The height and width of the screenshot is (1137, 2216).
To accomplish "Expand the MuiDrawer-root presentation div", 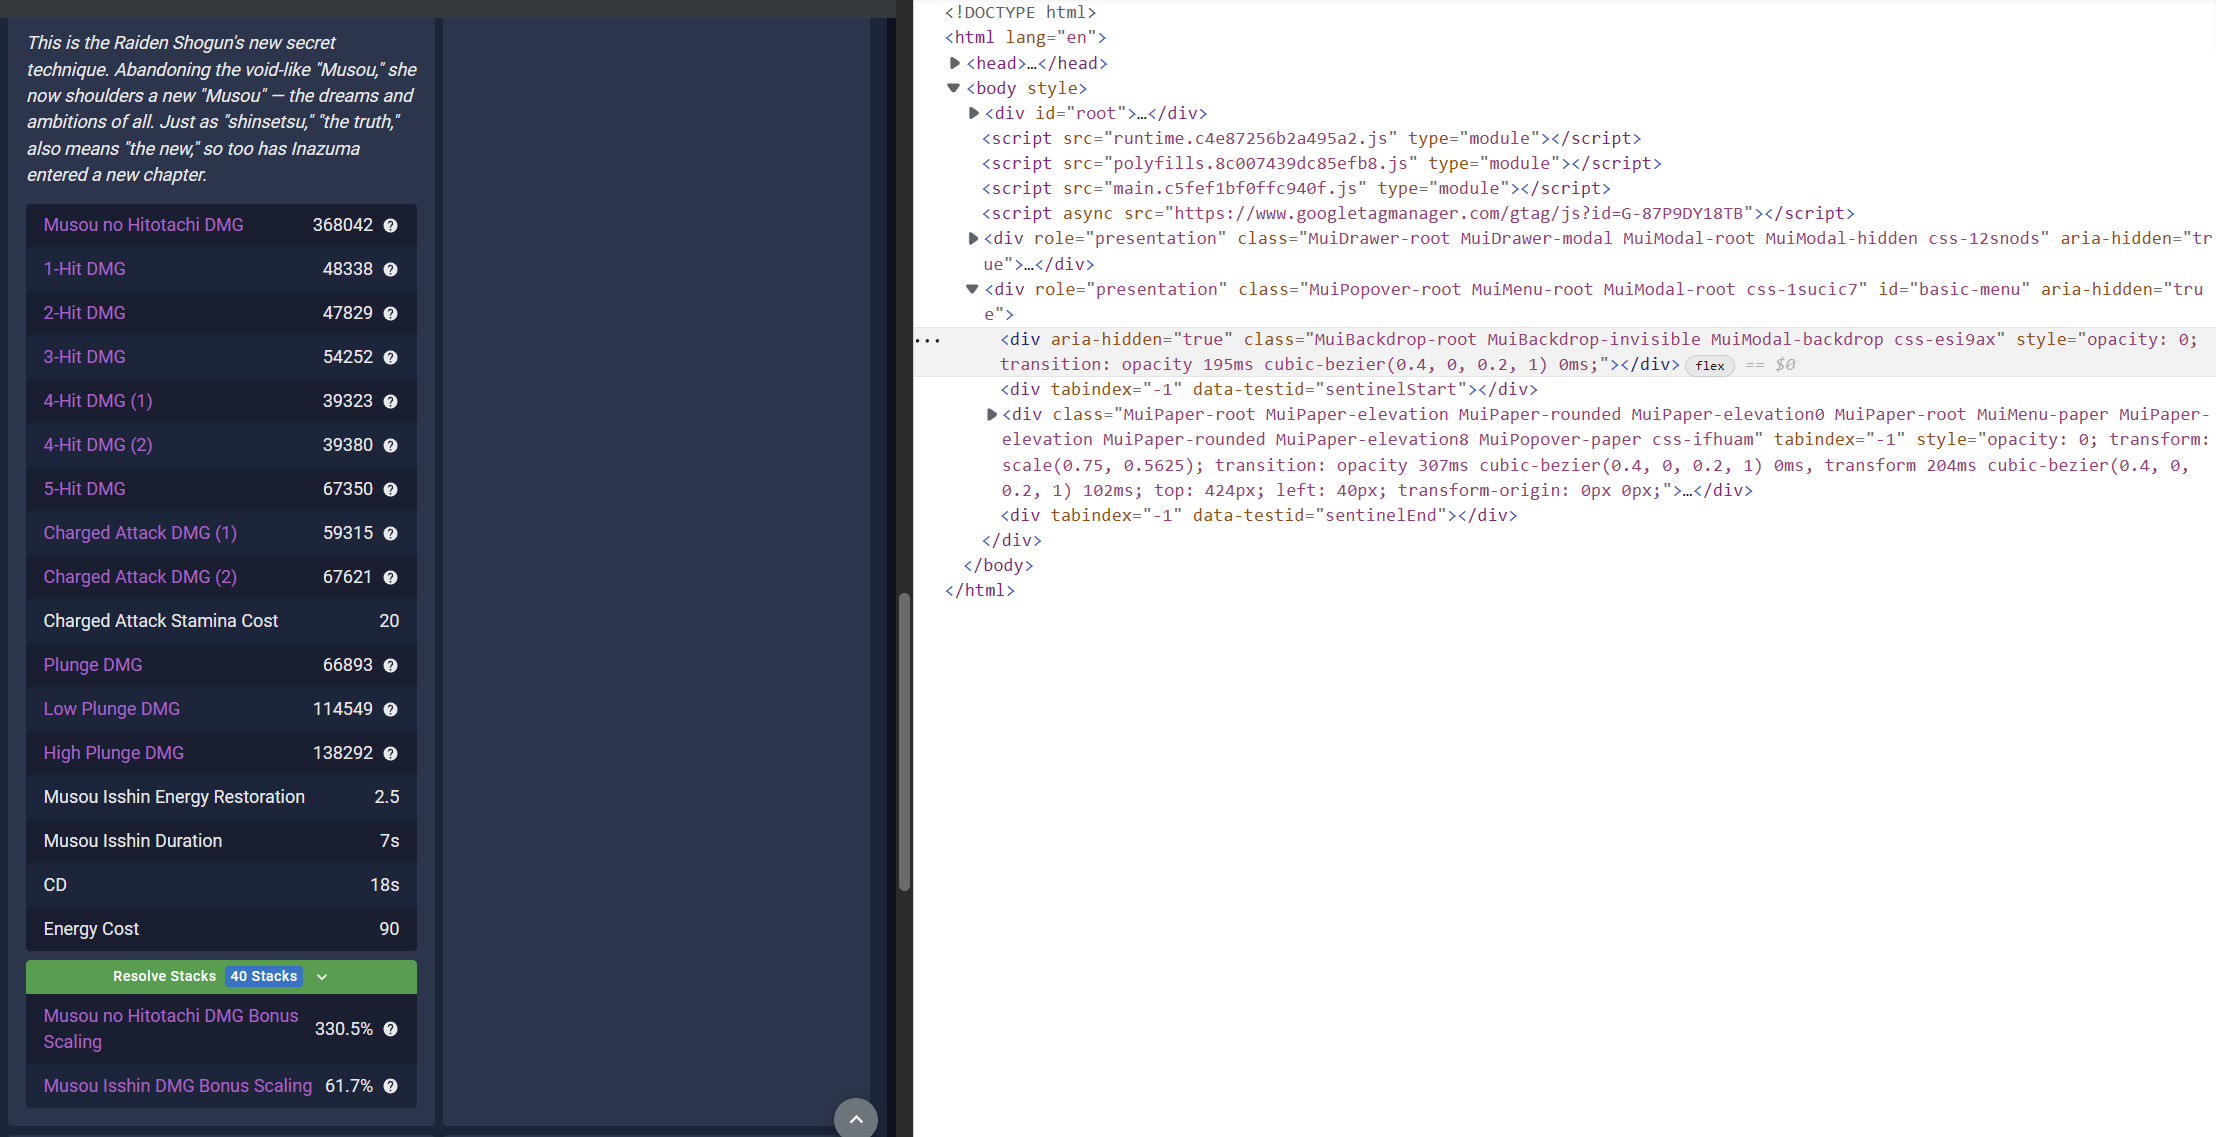I will pyautogui.click(x=972, y=238).
